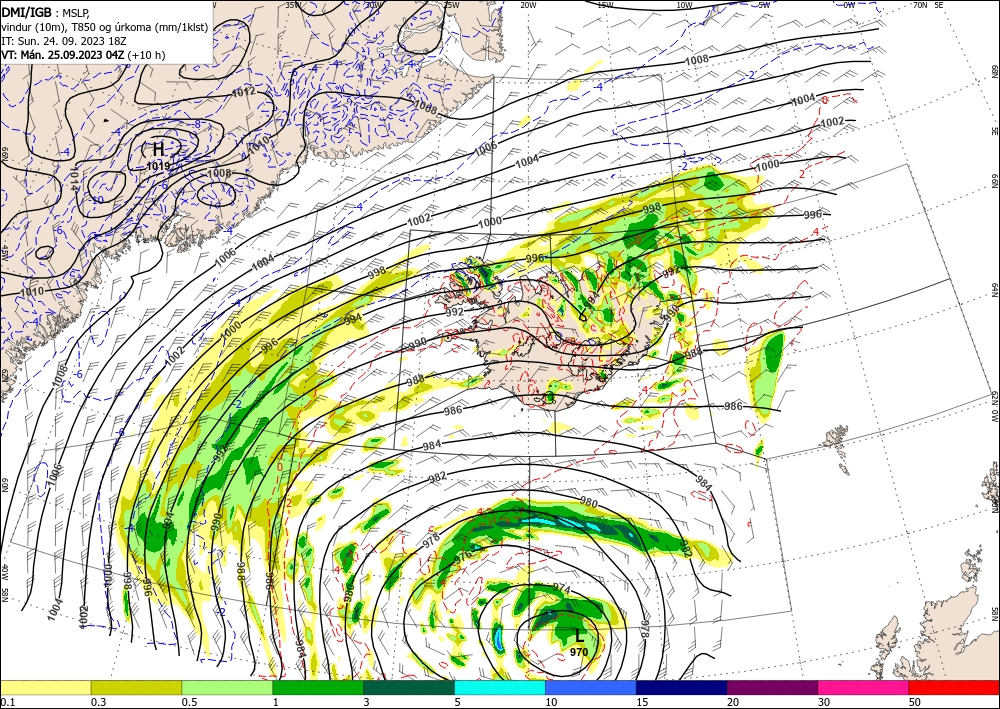The image size is (1000, 709).
Task: Click the '10W' longitude label
Action: coord(684,5)
